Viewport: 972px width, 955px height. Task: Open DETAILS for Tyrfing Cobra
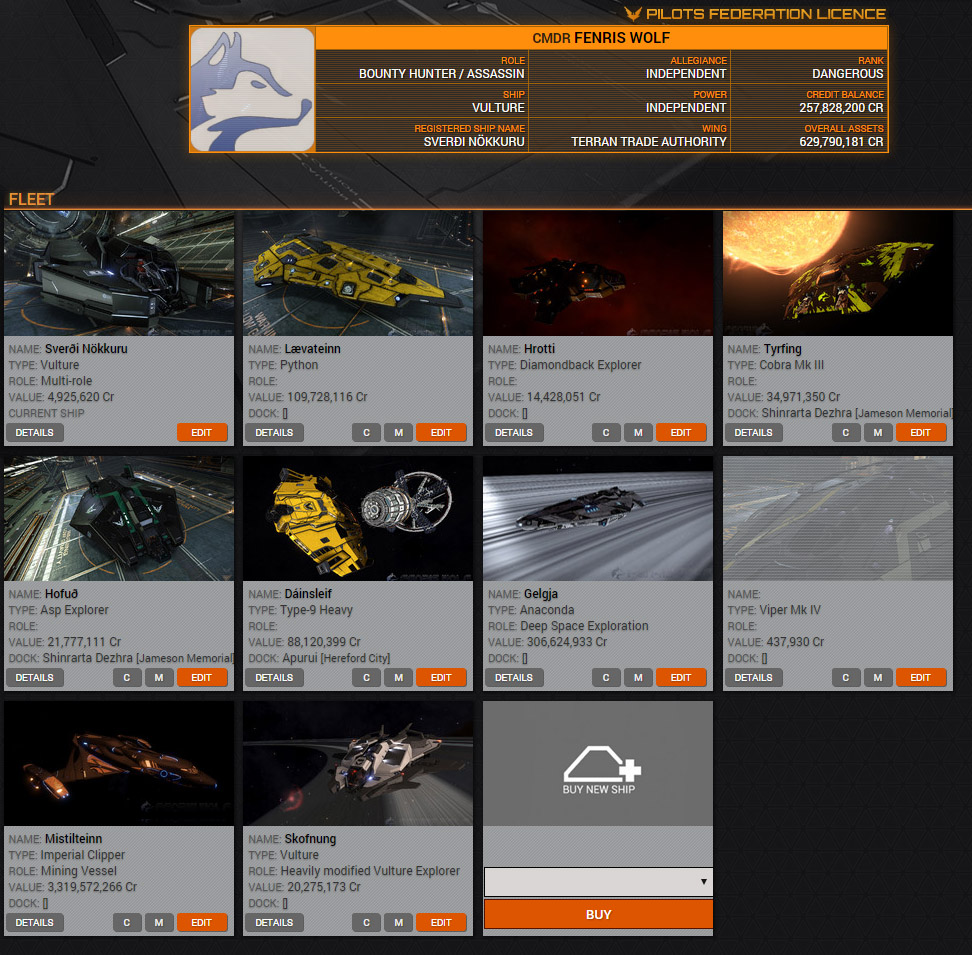(754, 433)
